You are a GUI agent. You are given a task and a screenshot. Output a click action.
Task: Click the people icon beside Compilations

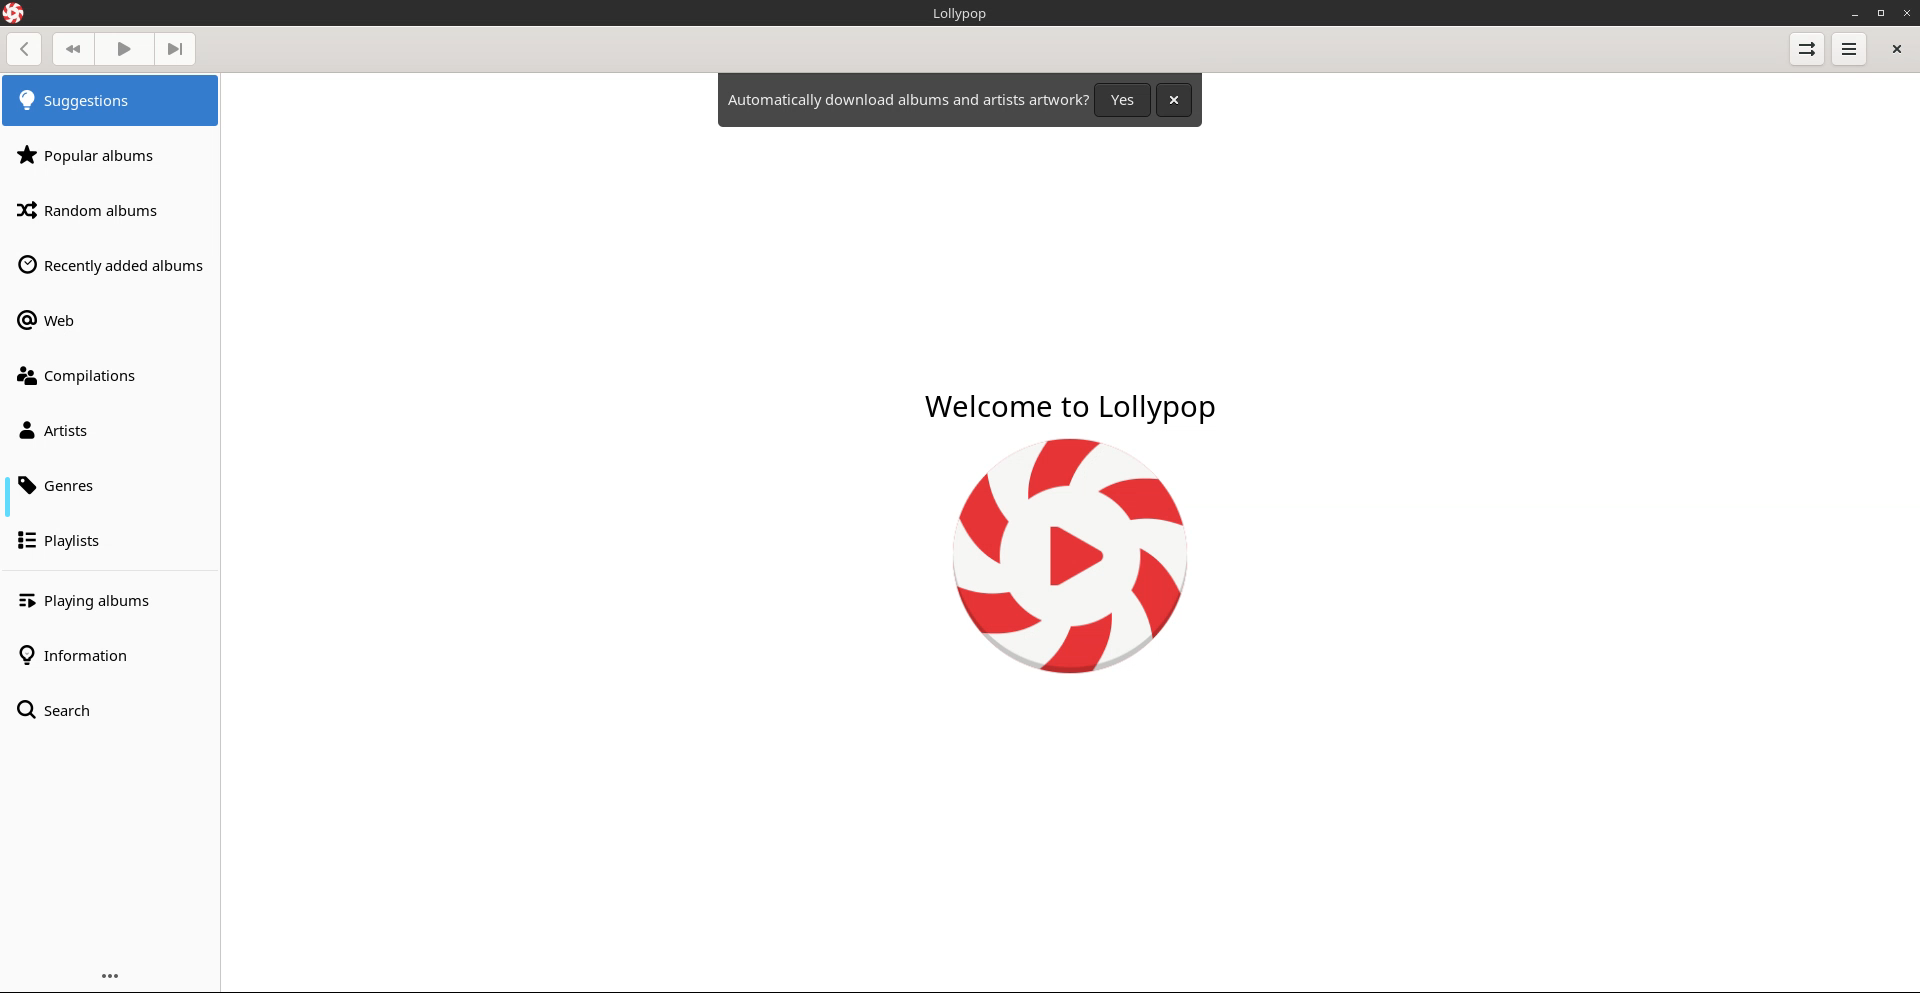pyautogui.click(x=27, y=375)
